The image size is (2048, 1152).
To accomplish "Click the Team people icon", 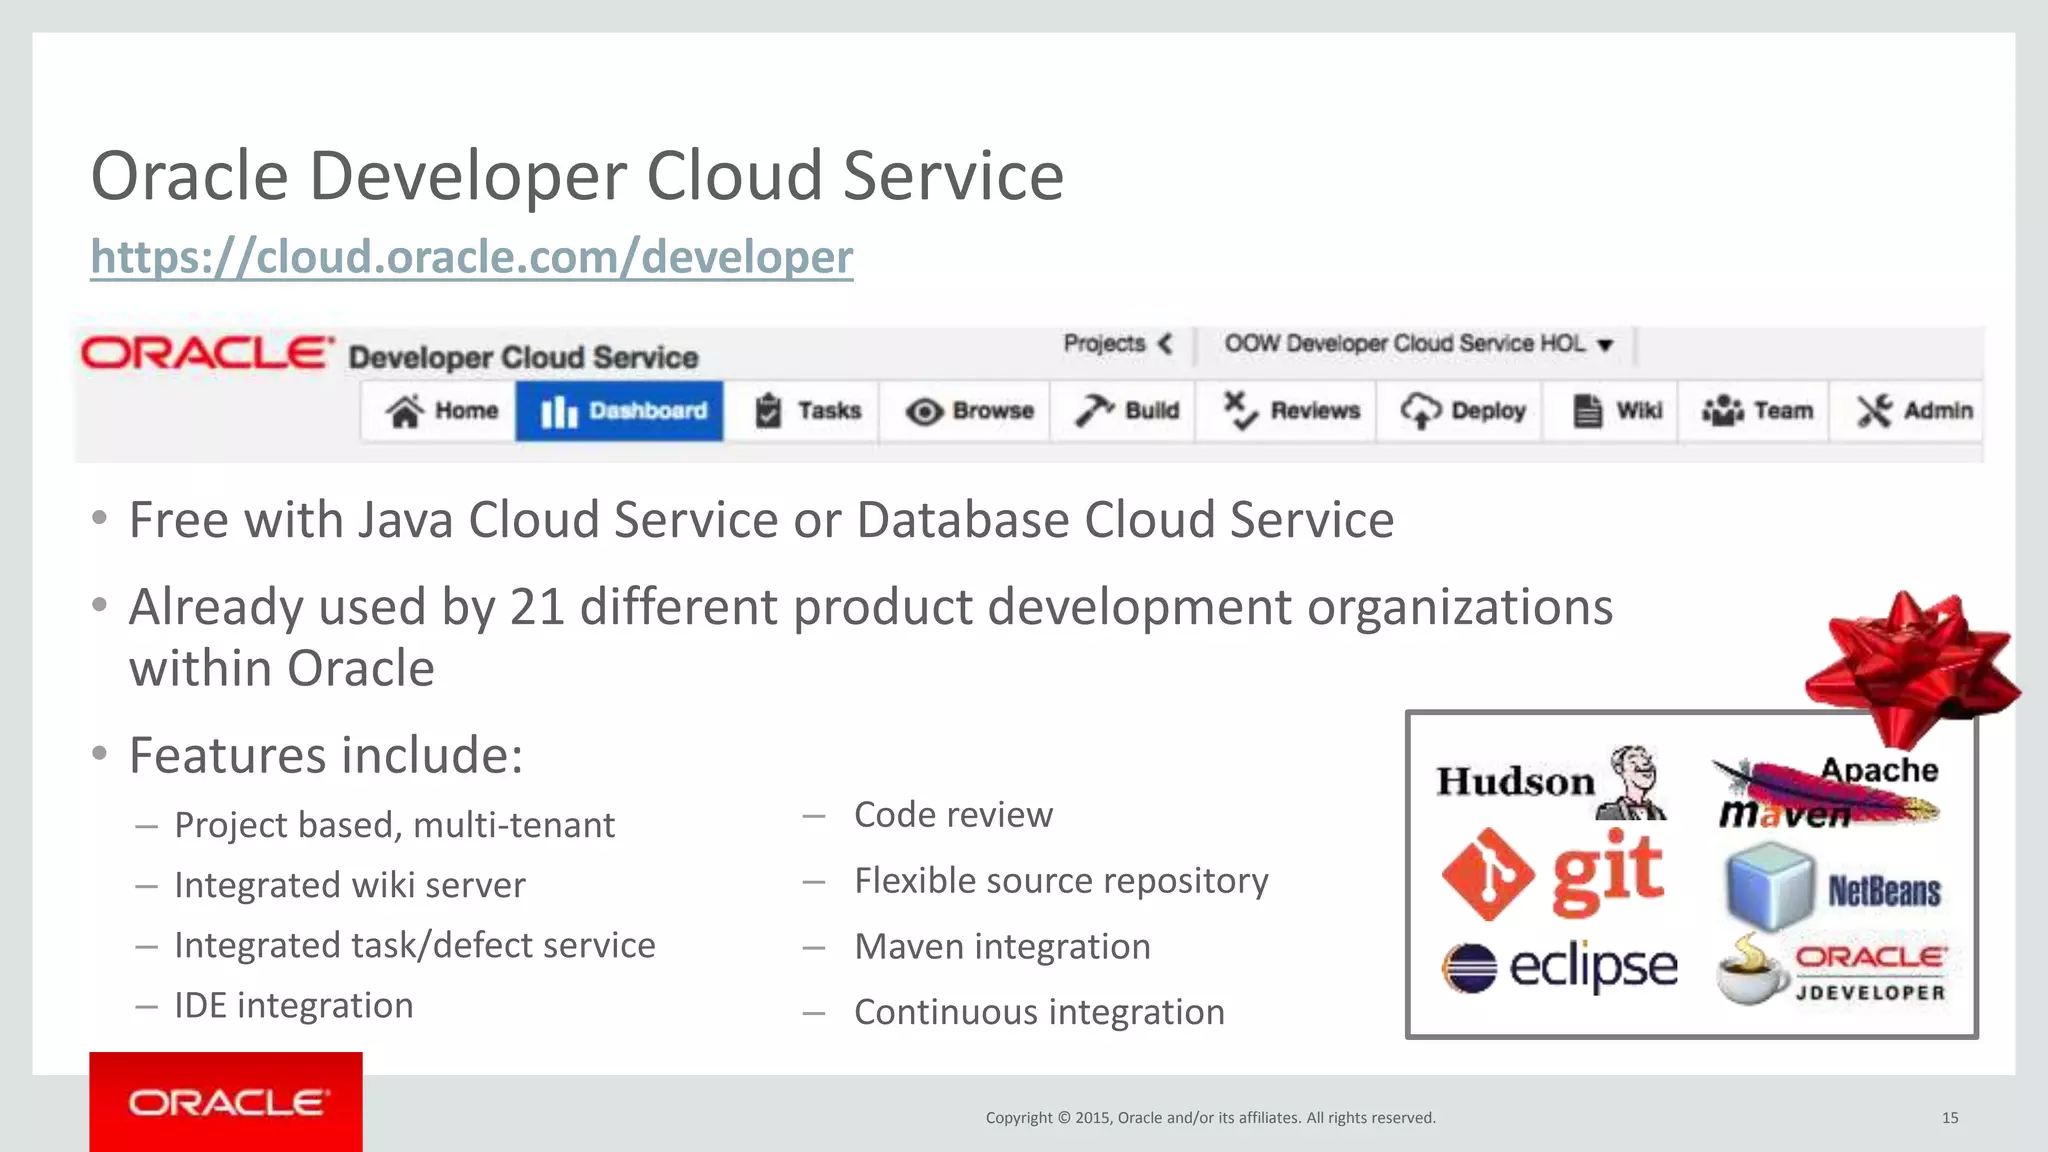I will (1722, 411).
